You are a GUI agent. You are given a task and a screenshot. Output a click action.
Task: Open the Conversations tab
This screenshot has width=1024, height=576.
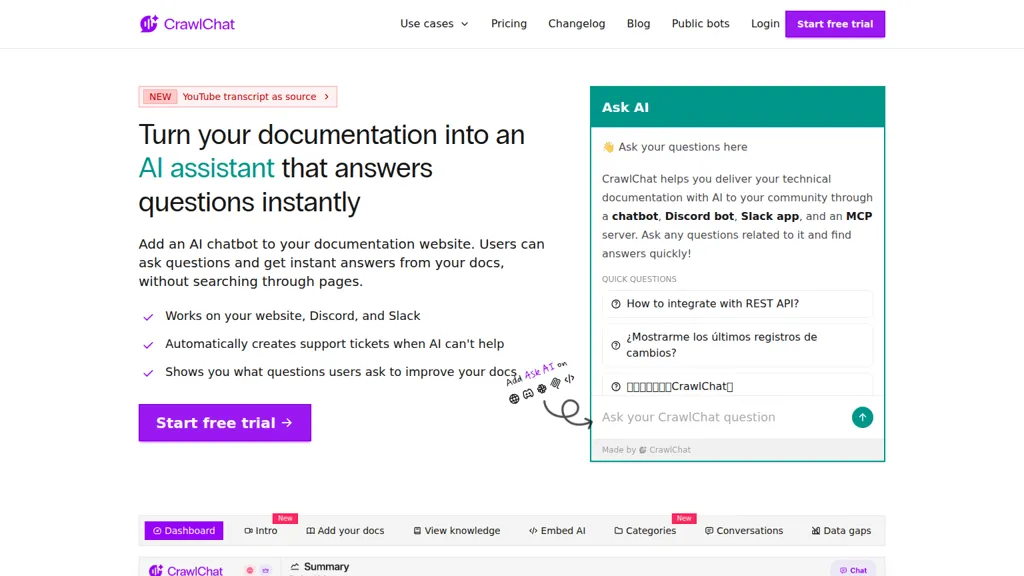(x=744, y=530)
